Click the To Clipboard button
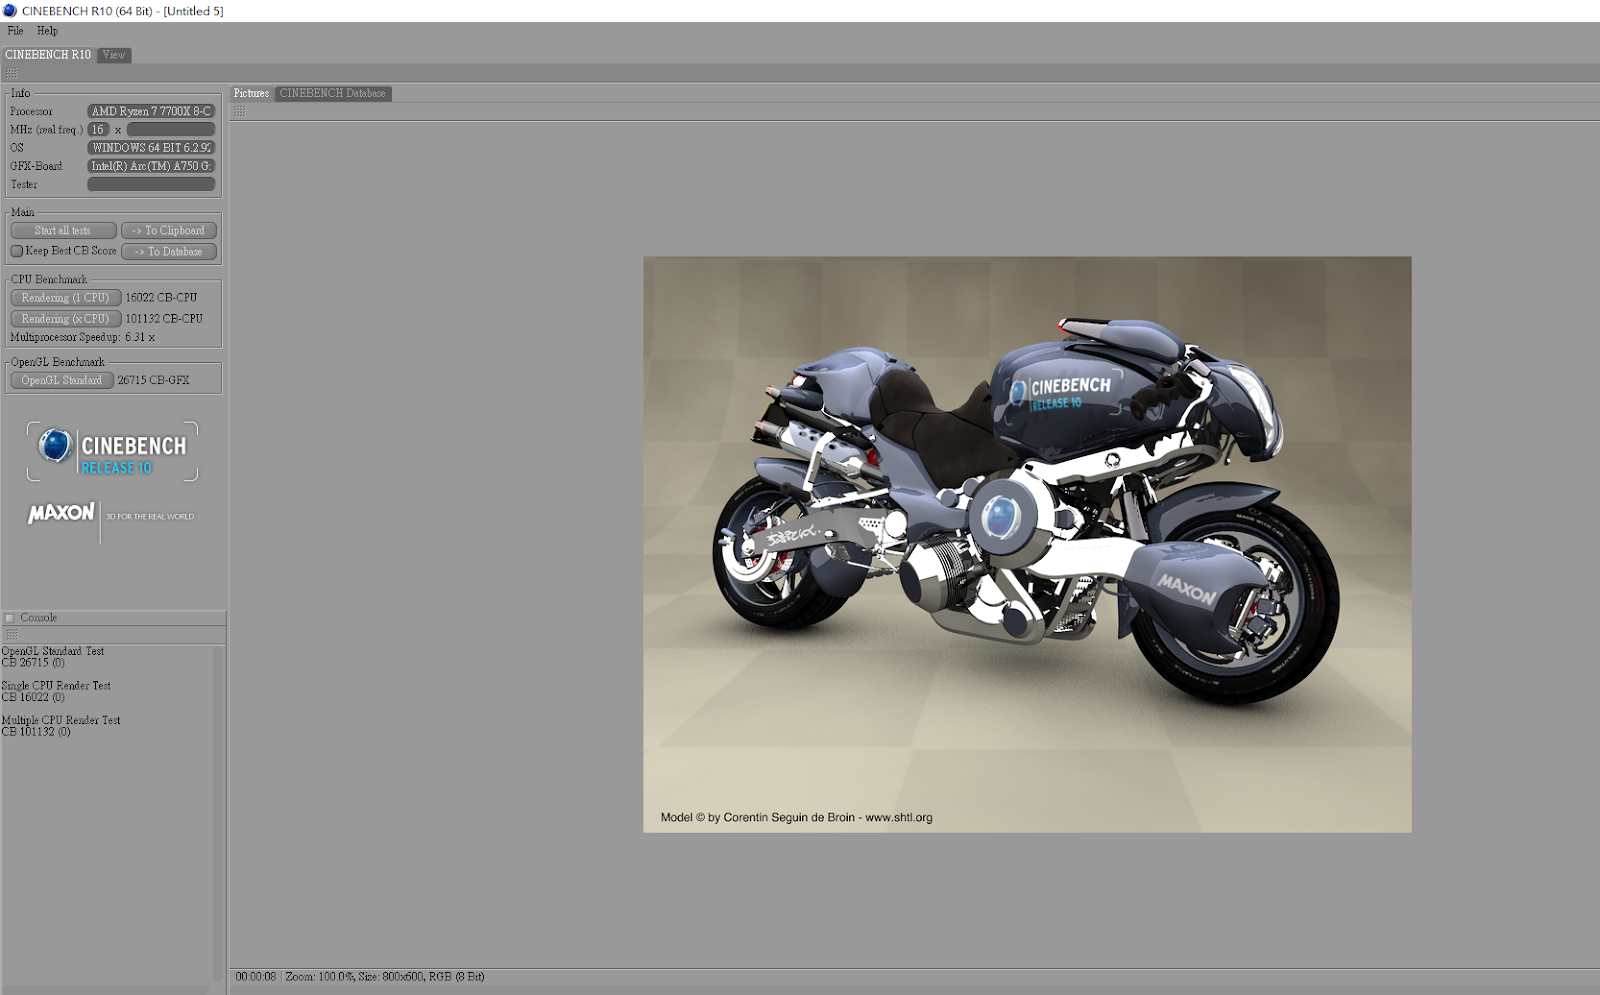 [x=169, y=230]
